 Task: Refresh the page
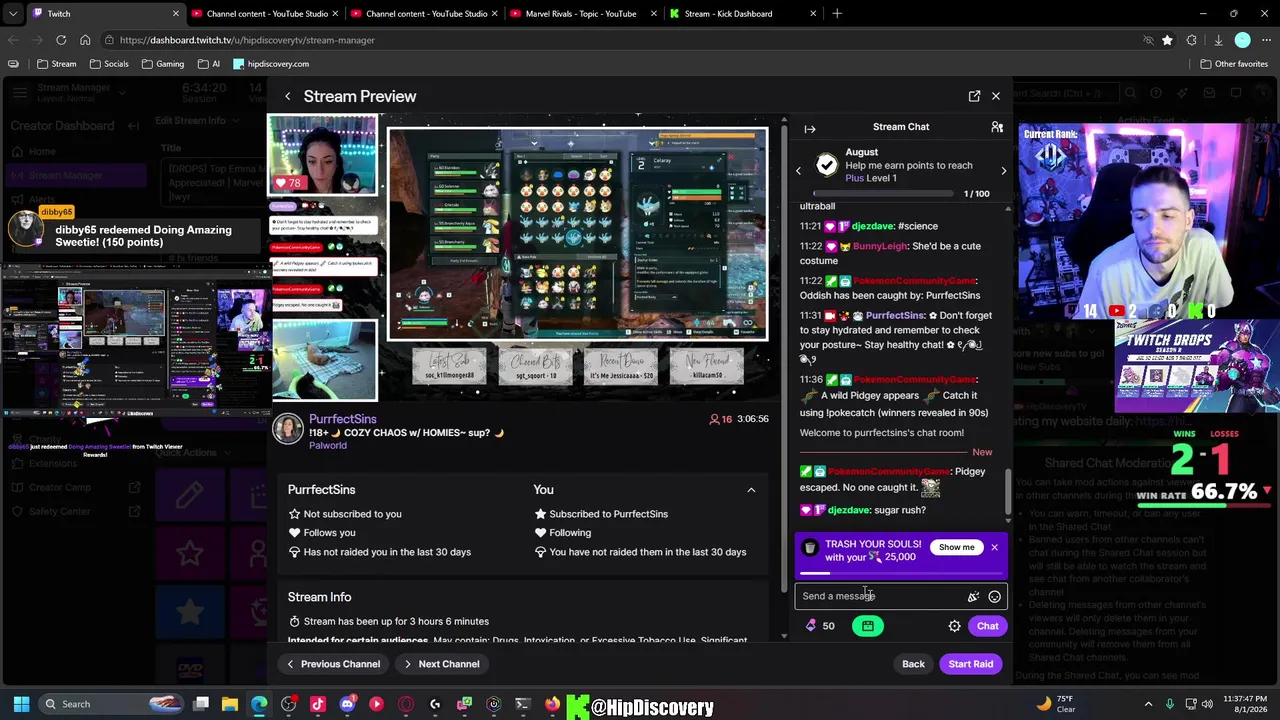[x=61, y=40]
